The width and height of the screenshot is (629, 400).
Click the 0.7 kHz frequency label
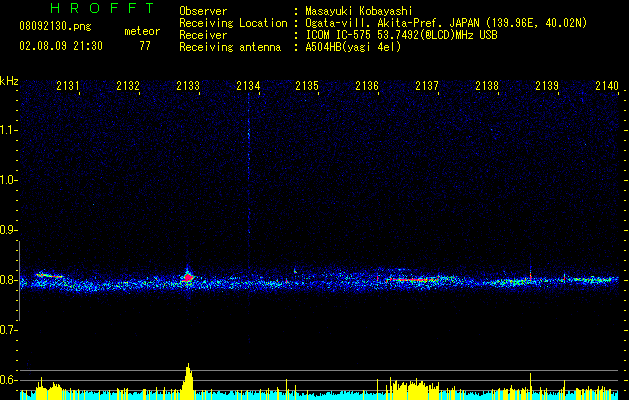[7, 330]
